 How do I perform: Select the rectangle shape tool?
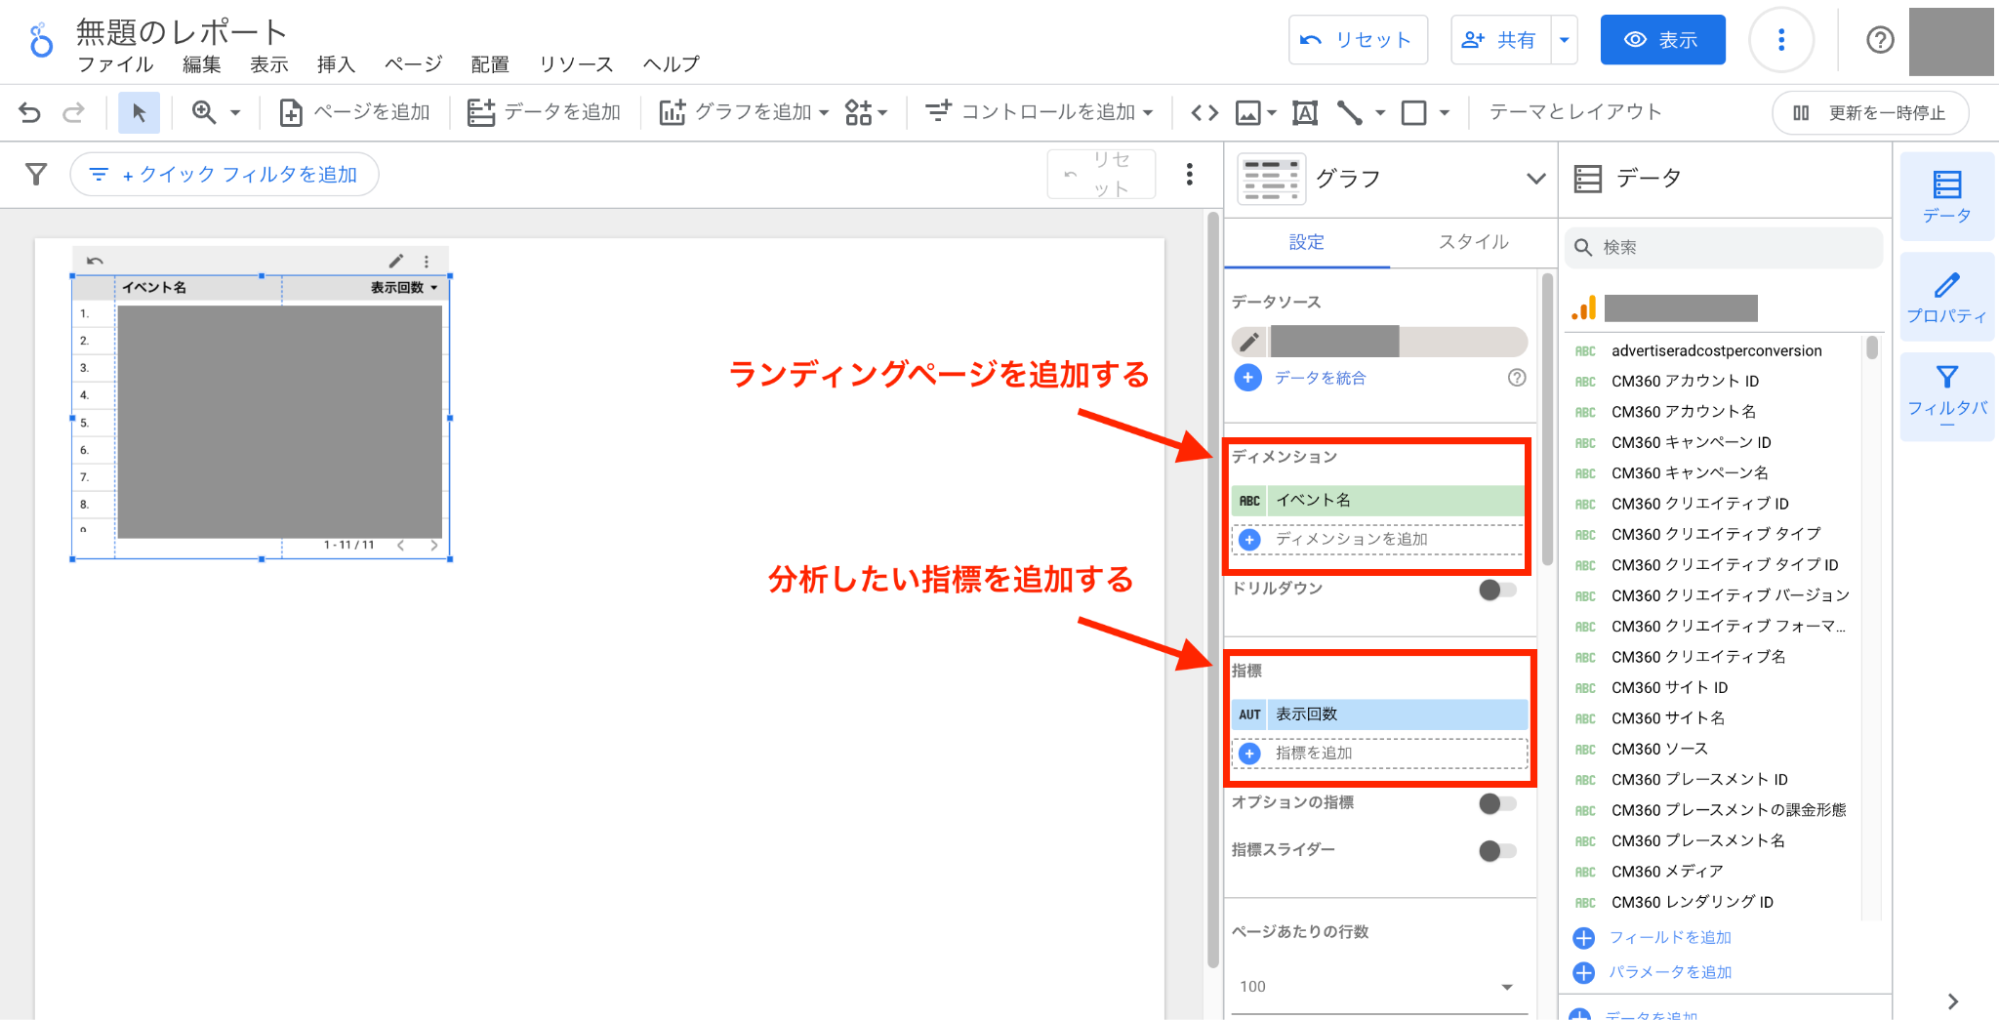[x=1414, y=113]
